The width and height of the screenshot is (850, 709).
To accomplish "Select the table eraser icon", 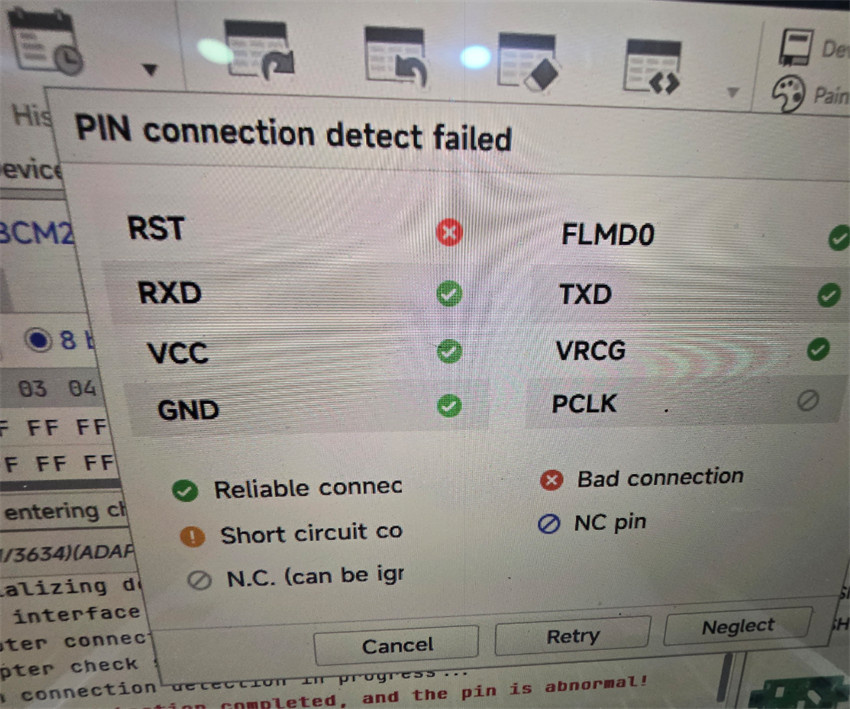I will pos(529,61).
